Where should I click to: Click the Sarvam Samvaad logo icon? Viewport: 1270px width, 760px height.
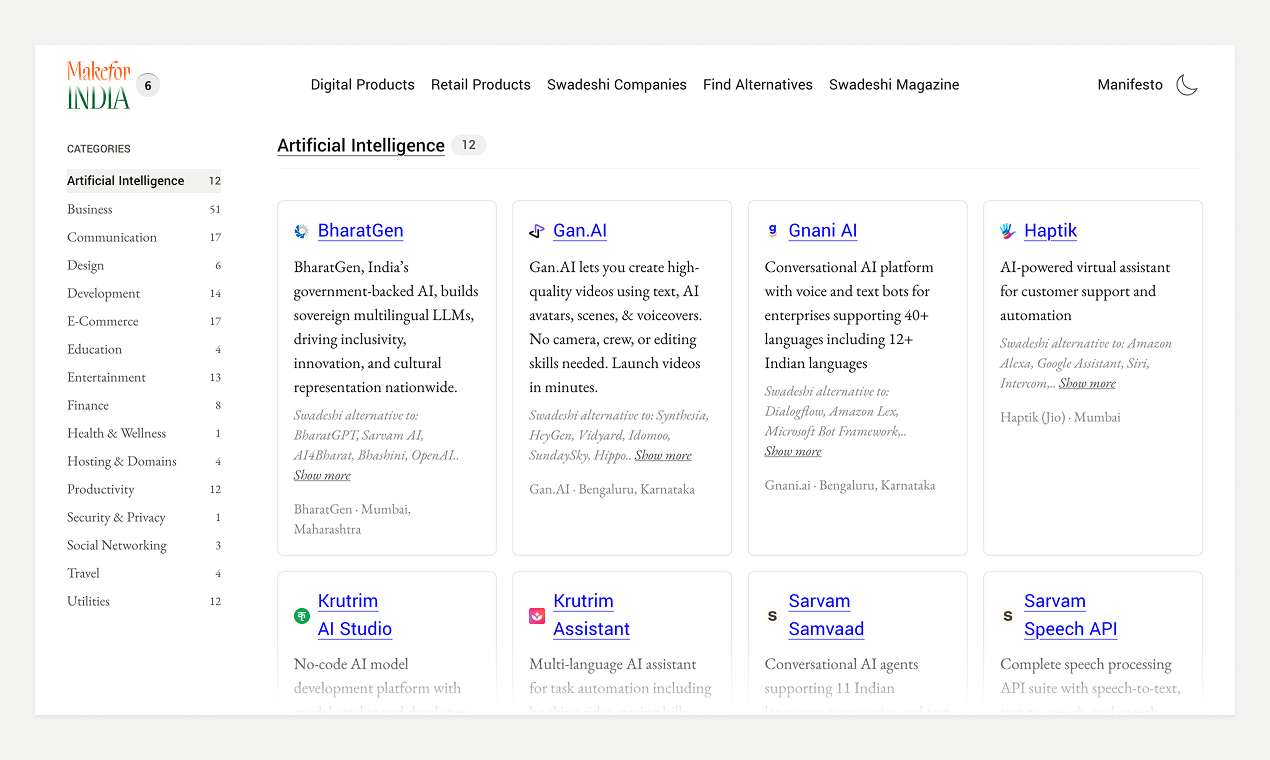772,616
